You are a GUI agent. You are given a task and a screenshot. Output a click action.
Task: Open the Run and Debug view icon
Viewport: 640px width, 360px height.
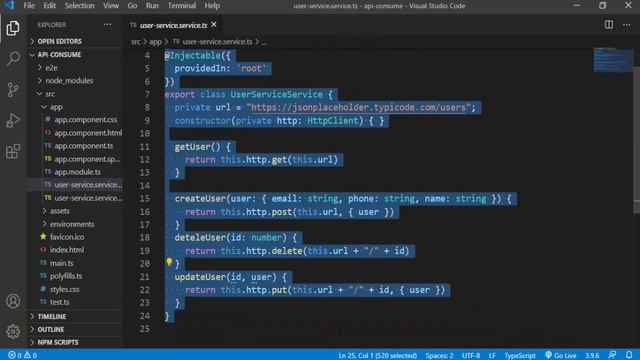coord(13,120)
